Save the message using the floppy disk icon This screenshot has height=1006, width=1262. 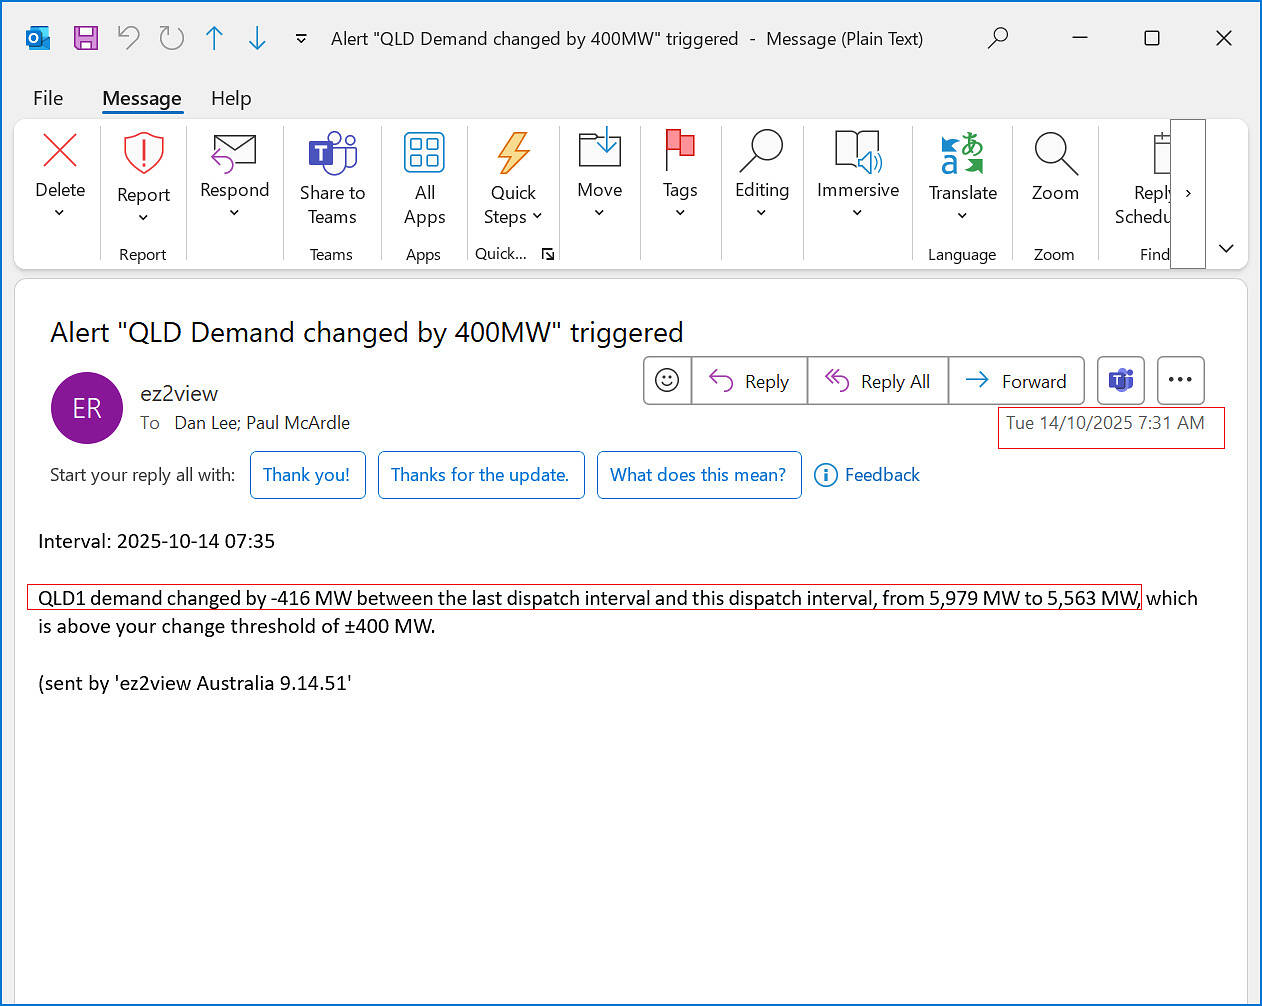[x=86, y=38]
